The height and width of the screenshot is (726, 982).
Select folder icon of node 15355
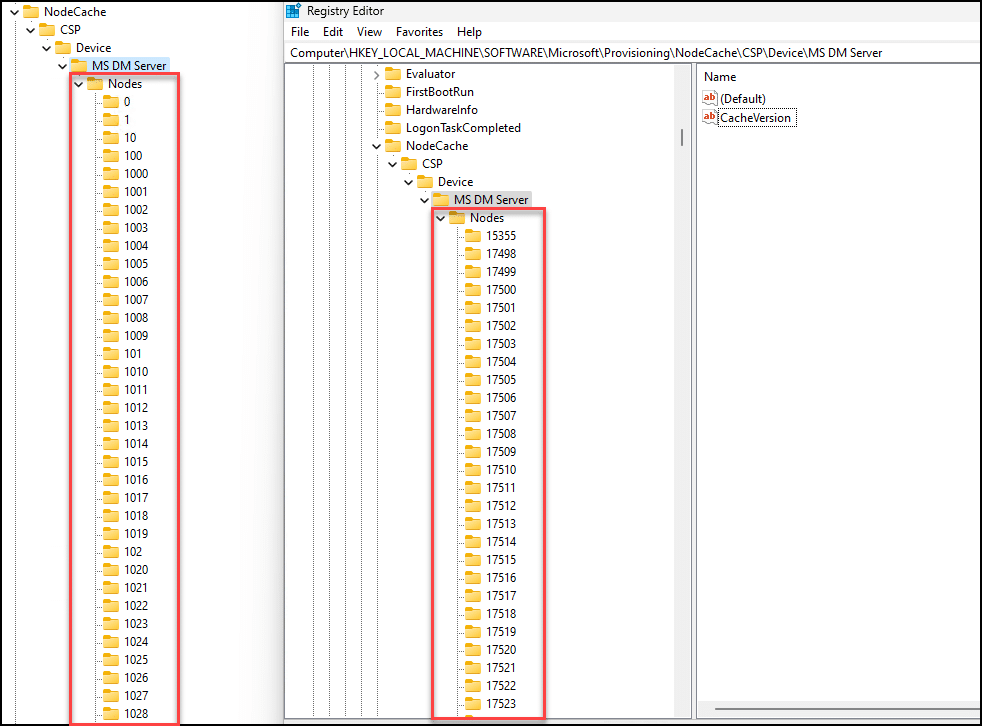473,236
